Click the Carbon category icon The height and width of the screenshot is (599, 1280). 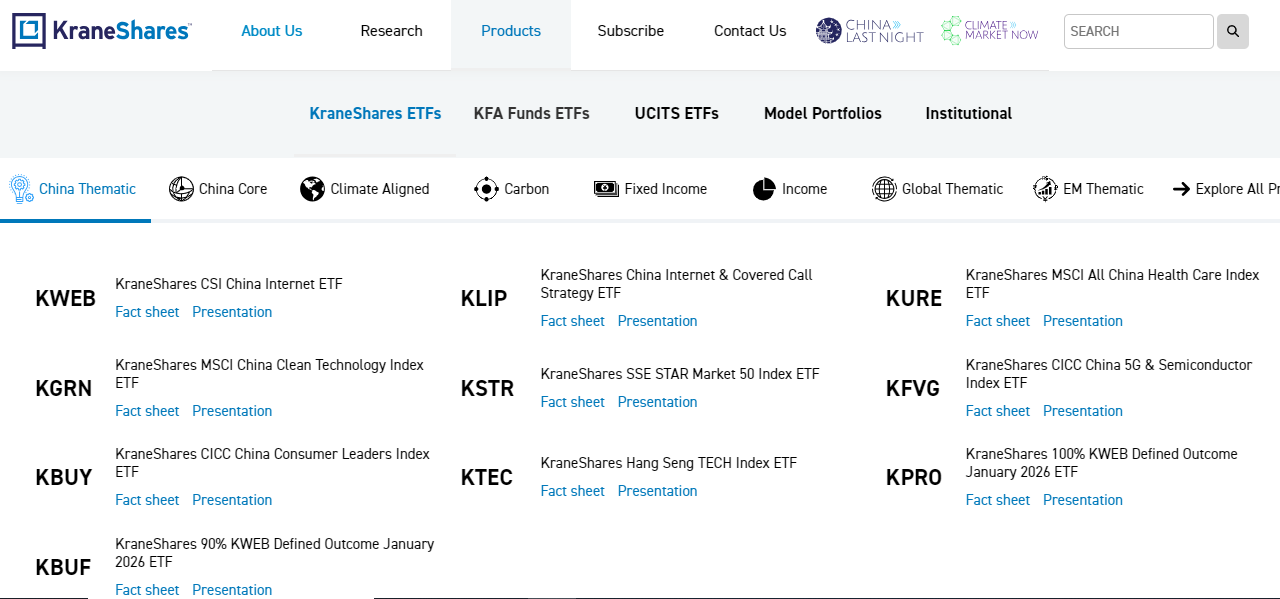coord(486,189)
